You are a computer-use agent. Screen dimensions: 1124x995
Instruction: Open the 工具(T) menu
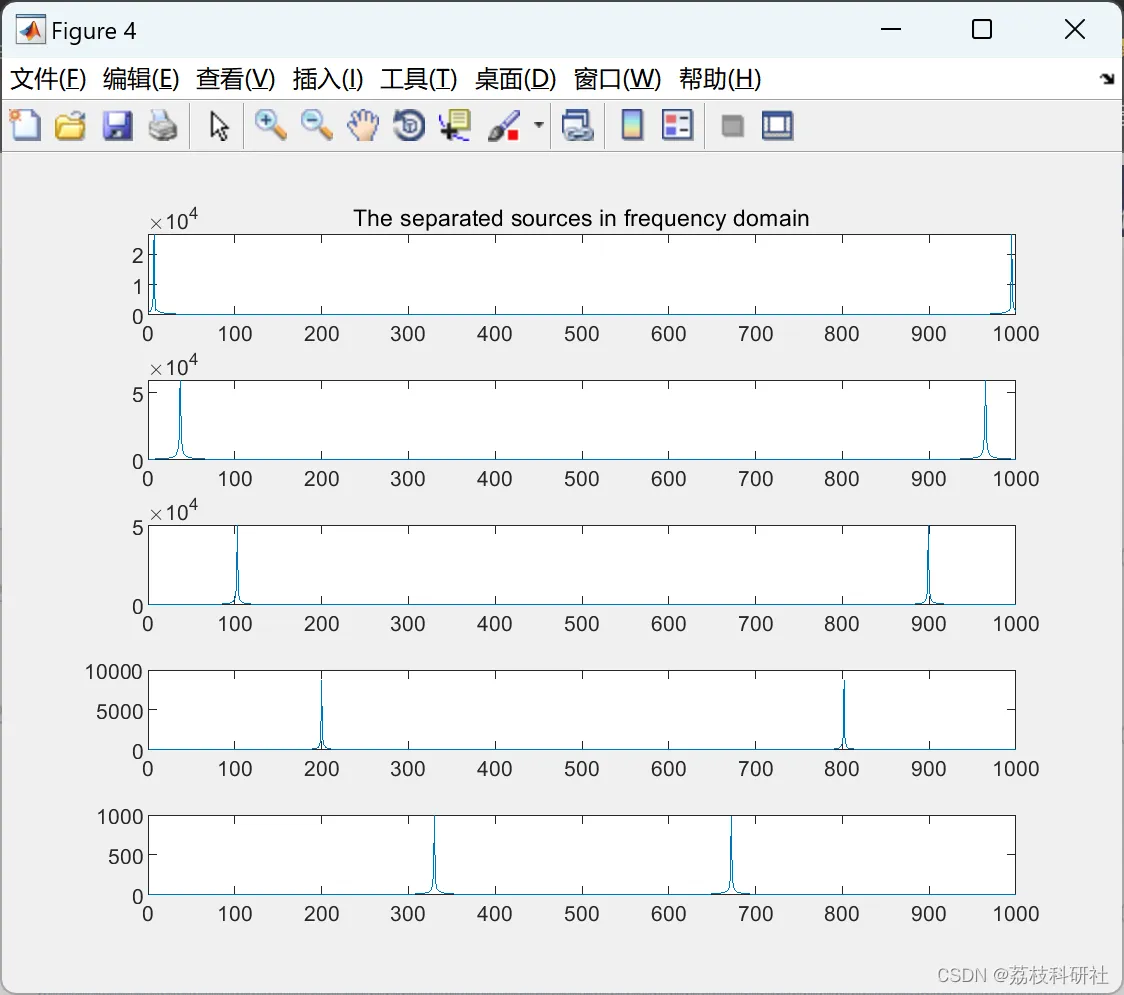tap(419, 79)
